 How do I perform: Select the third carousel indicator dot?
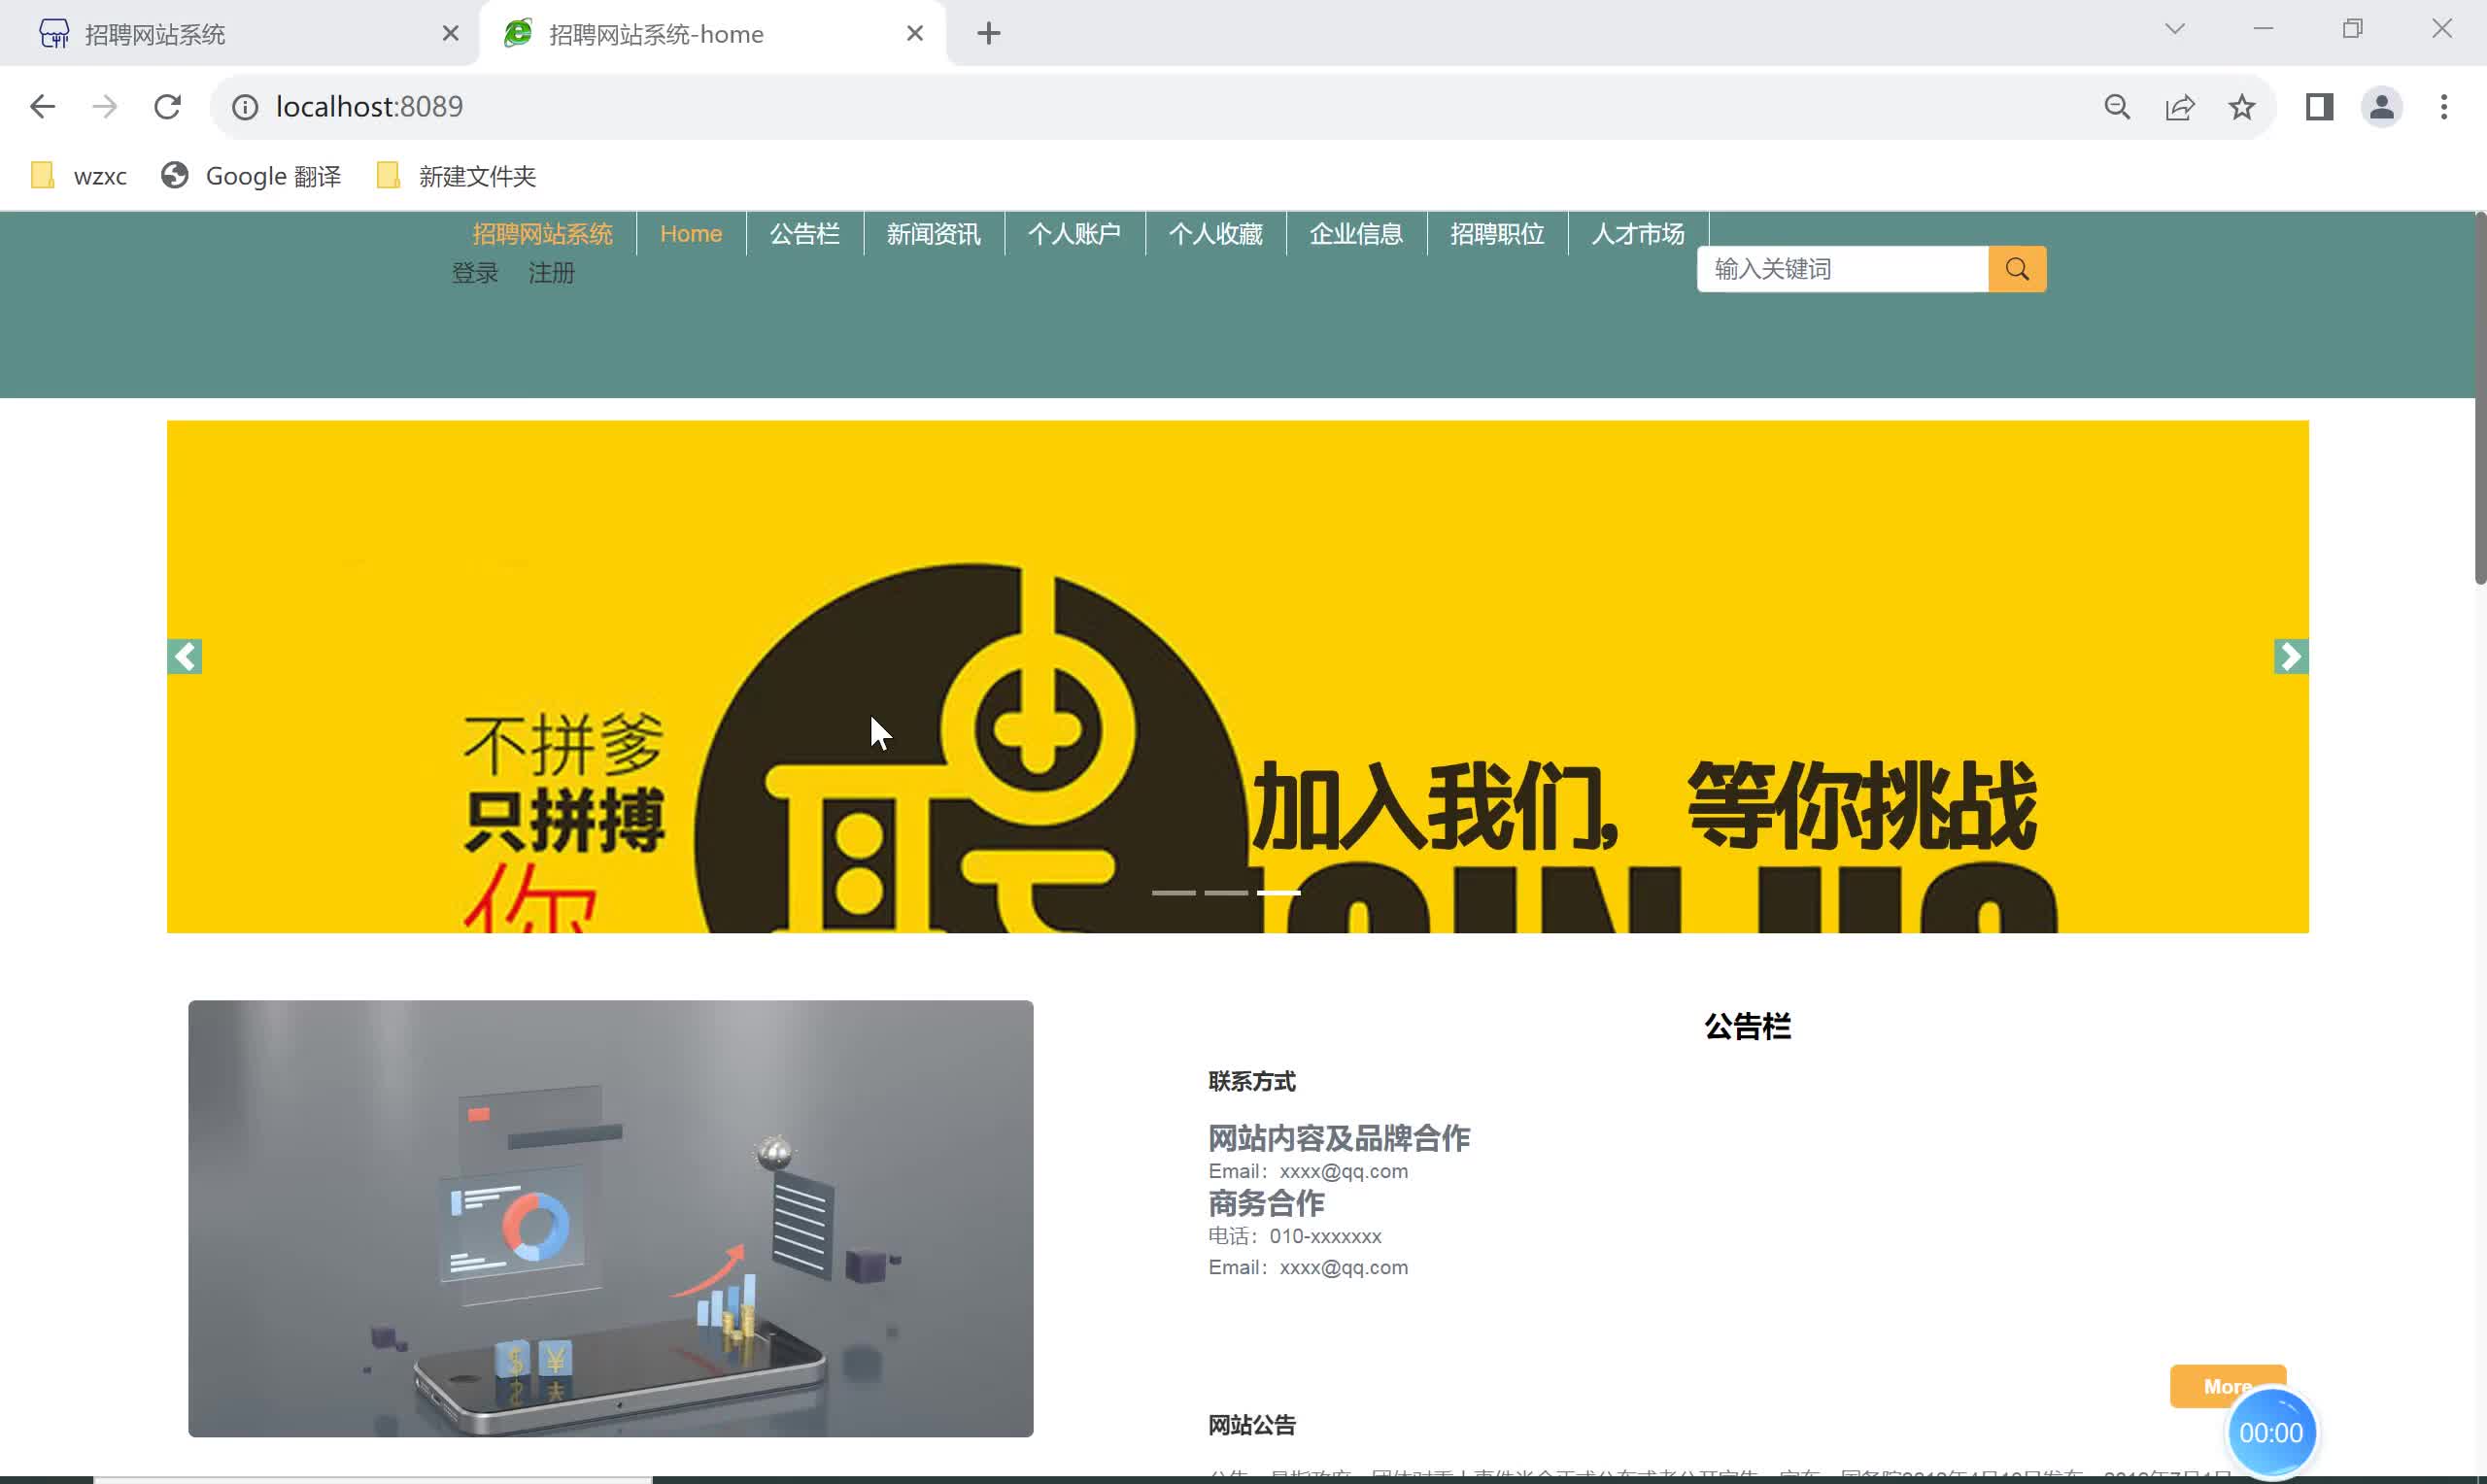[x=1280, y=892]
